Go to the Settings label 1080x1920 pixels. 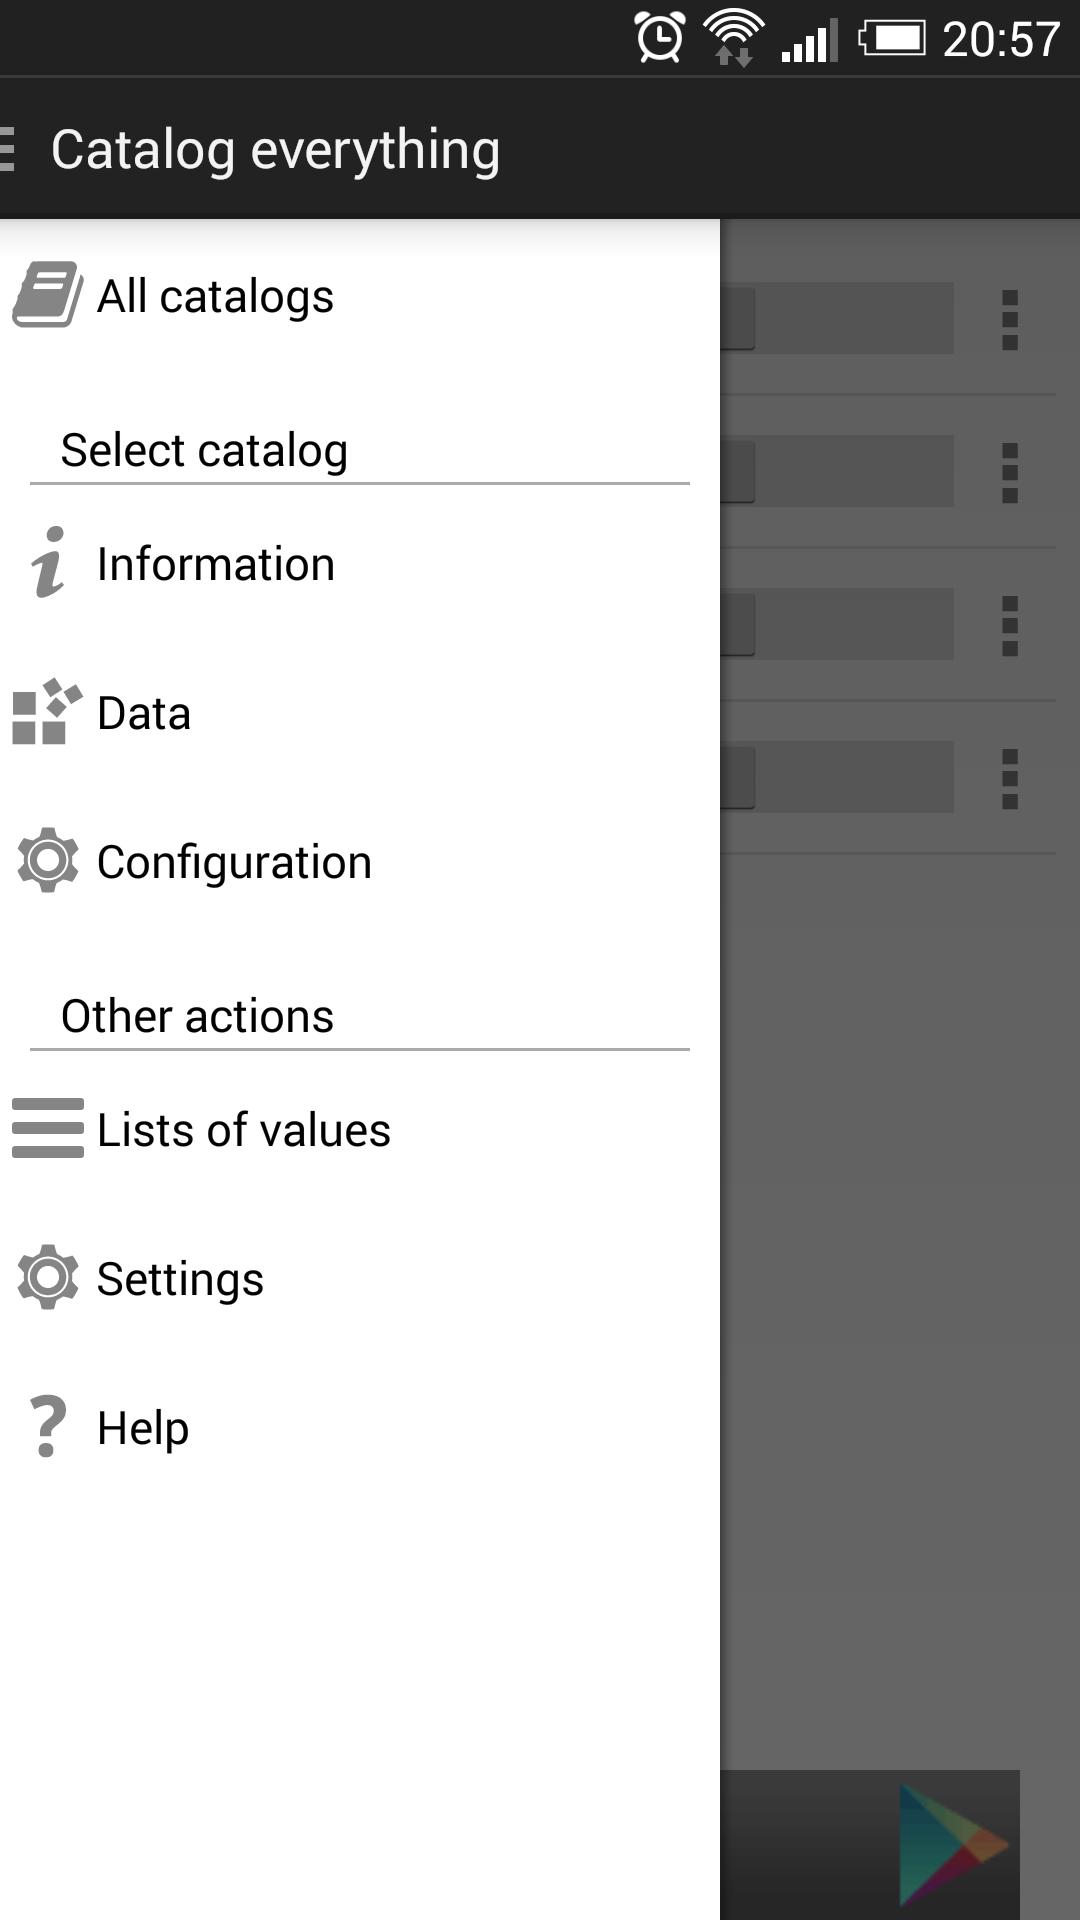point(180,1279)
